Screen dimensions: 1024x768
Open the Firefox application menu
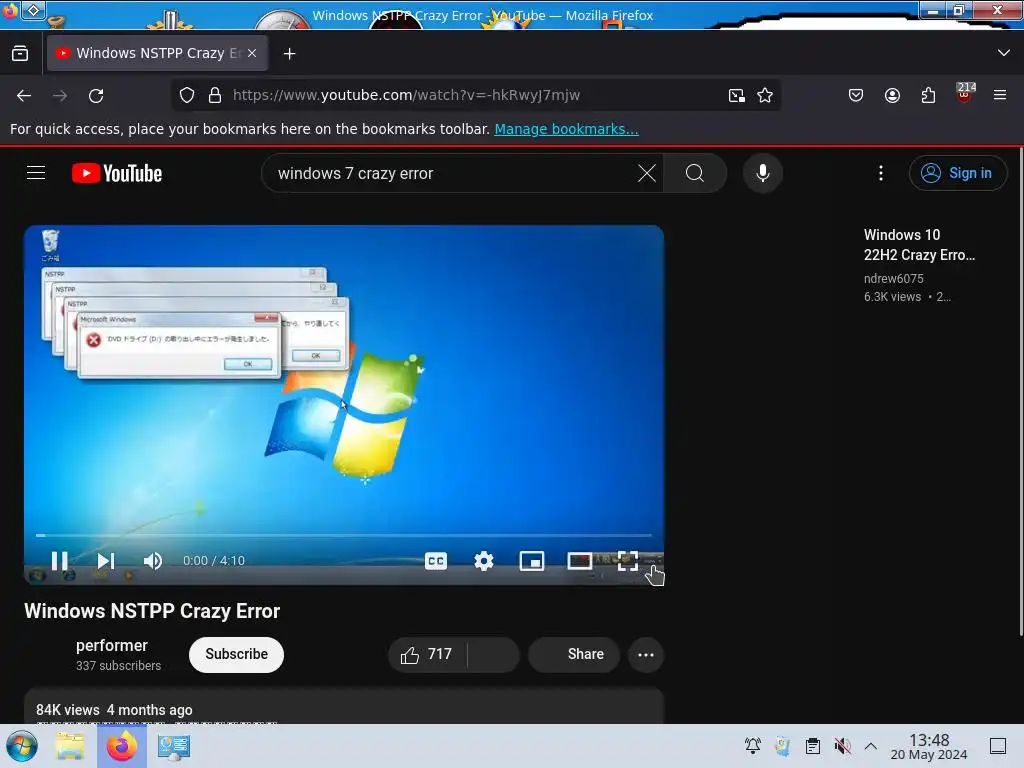point(1000,96)
